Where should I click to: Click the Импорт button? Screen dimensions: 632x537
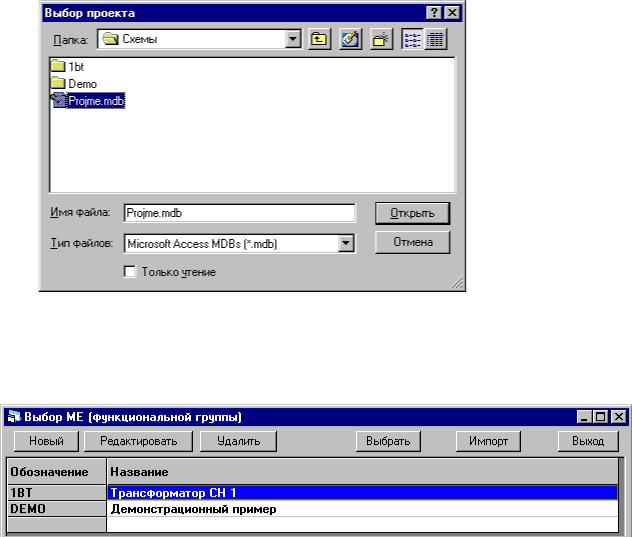(x=490, y=441)
